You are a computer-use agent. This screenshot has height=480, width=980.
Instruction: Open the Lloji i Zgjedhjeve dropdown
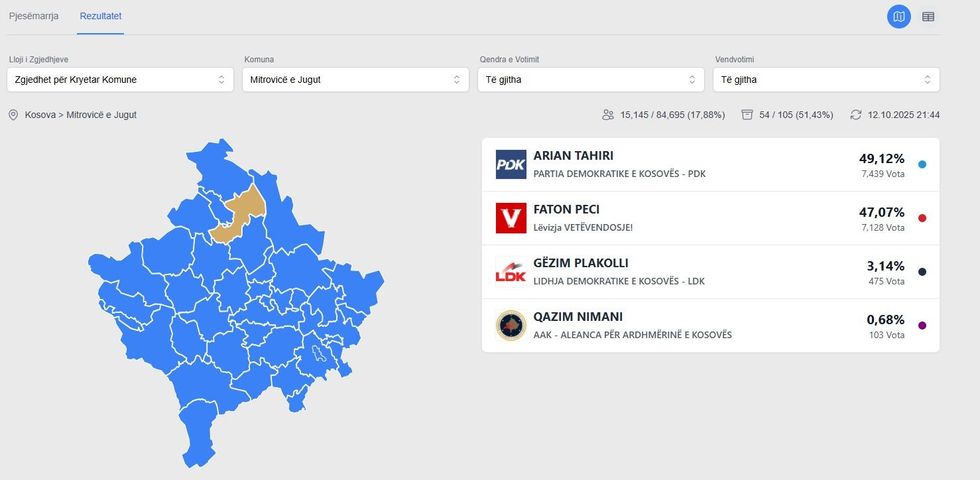coord(119,80)
